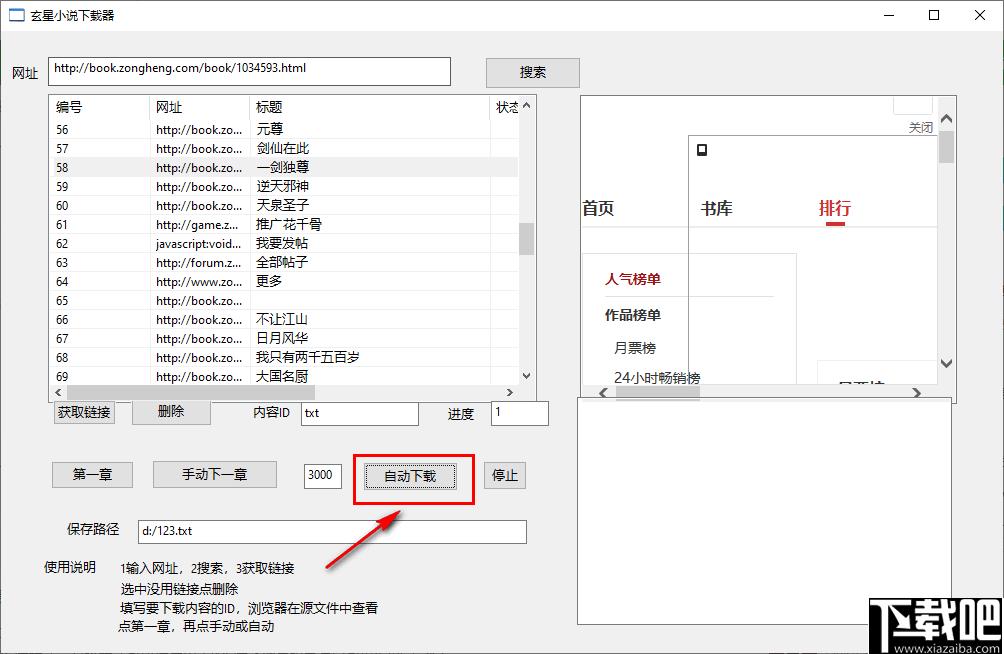Select row 65 with blank title

pos(284,300)
